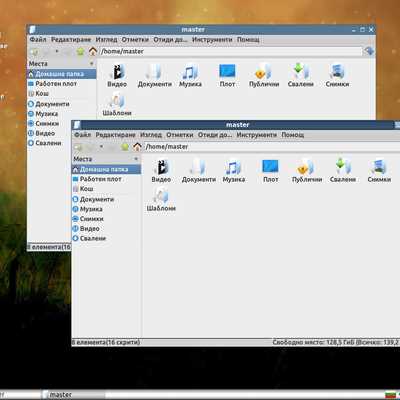Select the Шаблони folder in the back window
The width and height of the screenshot is (400, 400).
tap(117, 105)
